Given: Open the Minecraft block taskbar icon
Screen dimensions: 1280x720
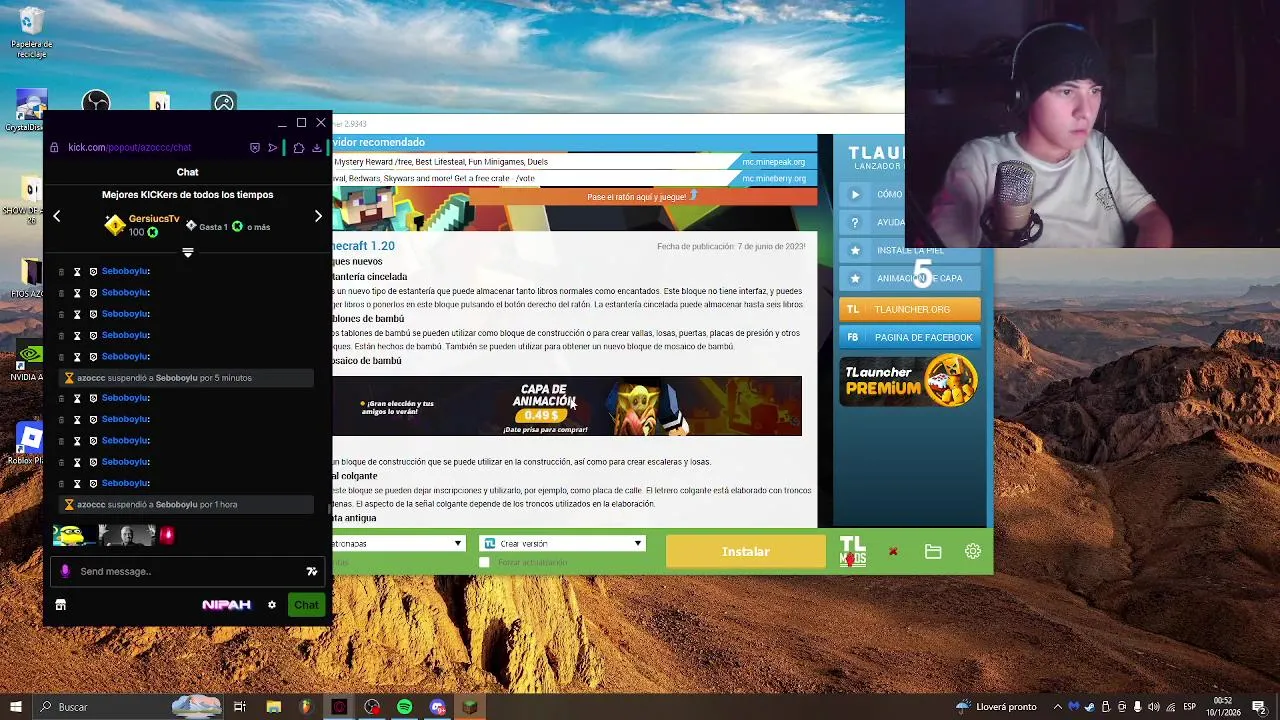Looking at the screenshot, I should [470, 707].
